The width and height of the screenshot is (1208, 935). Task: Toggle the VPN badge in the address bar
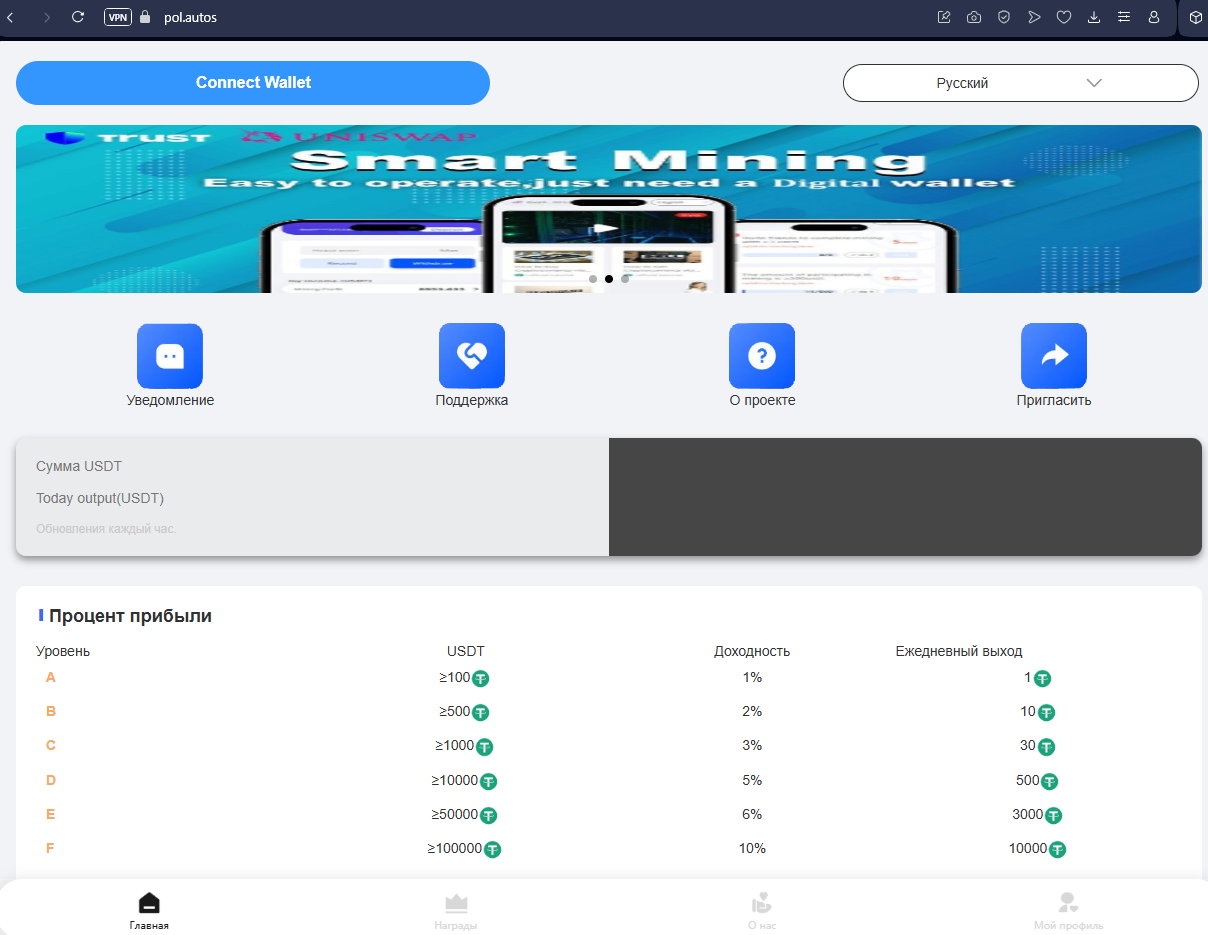[117, 17]
